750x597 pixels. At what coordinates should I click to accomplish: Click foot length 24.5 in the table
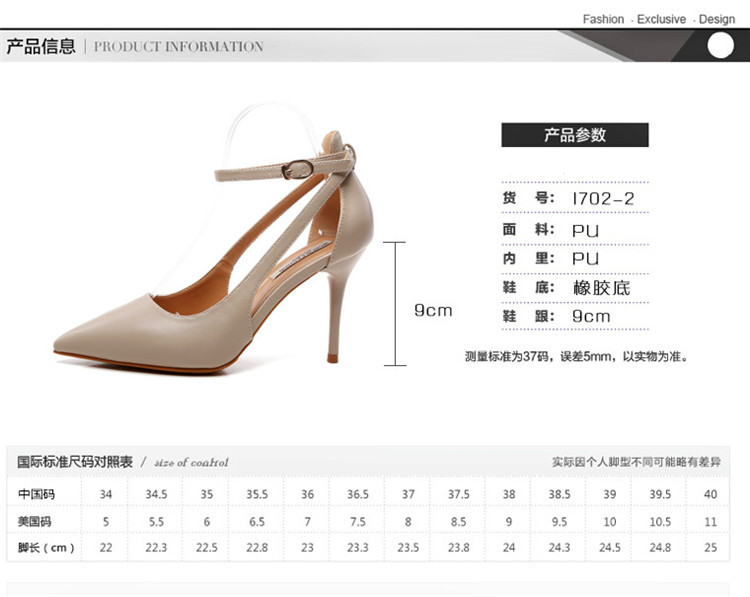pyautogui.click(x=609, y=547)
